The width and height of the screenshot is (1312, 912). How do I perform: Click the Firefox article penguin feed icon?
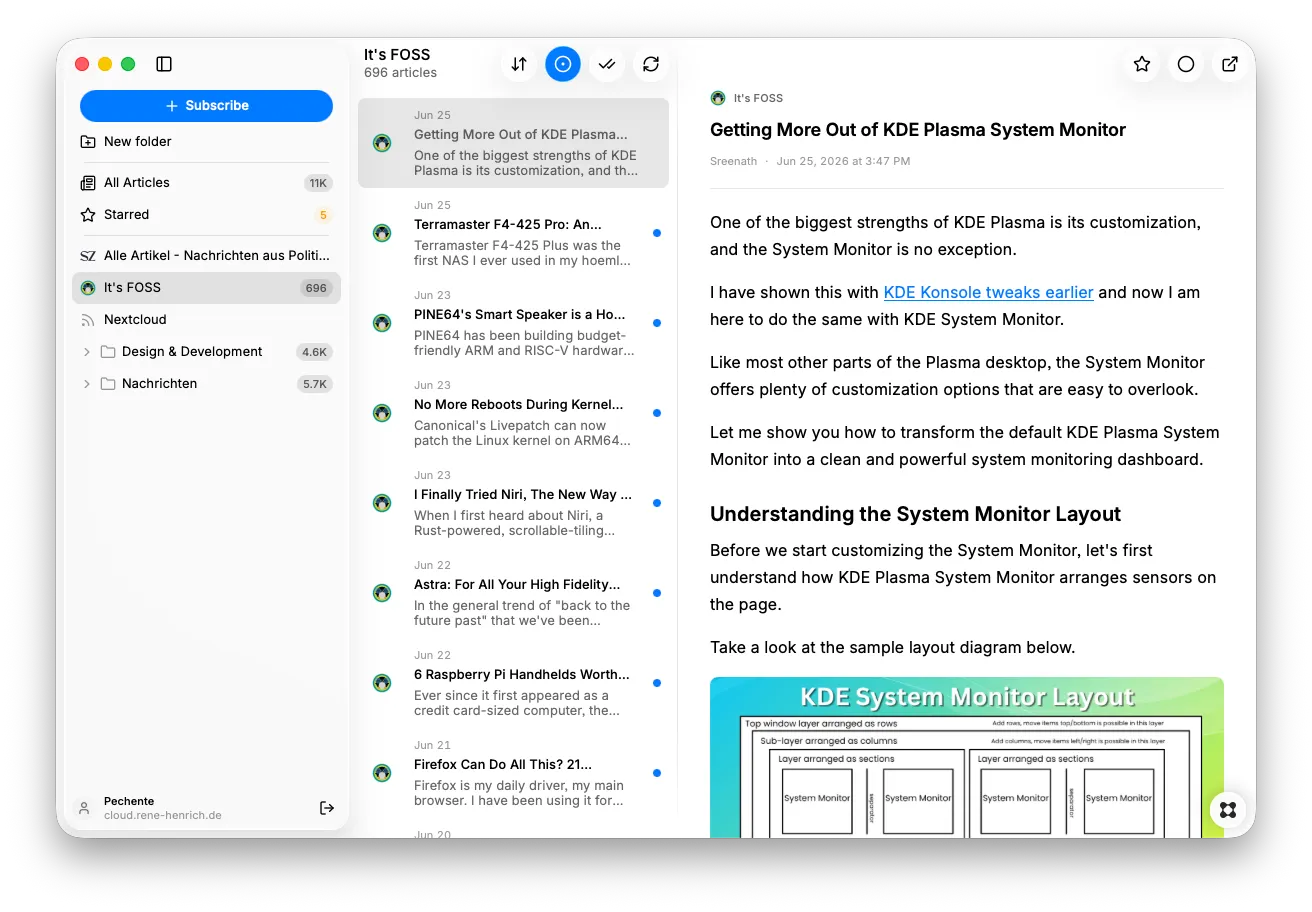pyautogui.click(x=382, y=773)
